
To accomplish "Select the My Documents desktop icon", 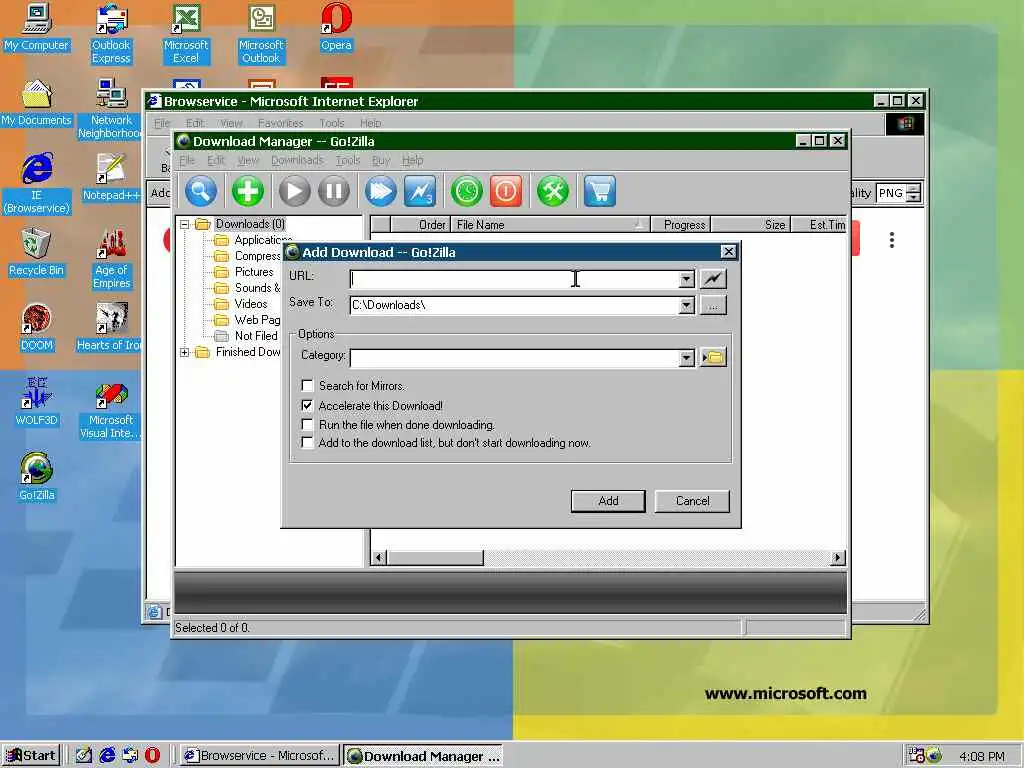I will pos(36,103).
